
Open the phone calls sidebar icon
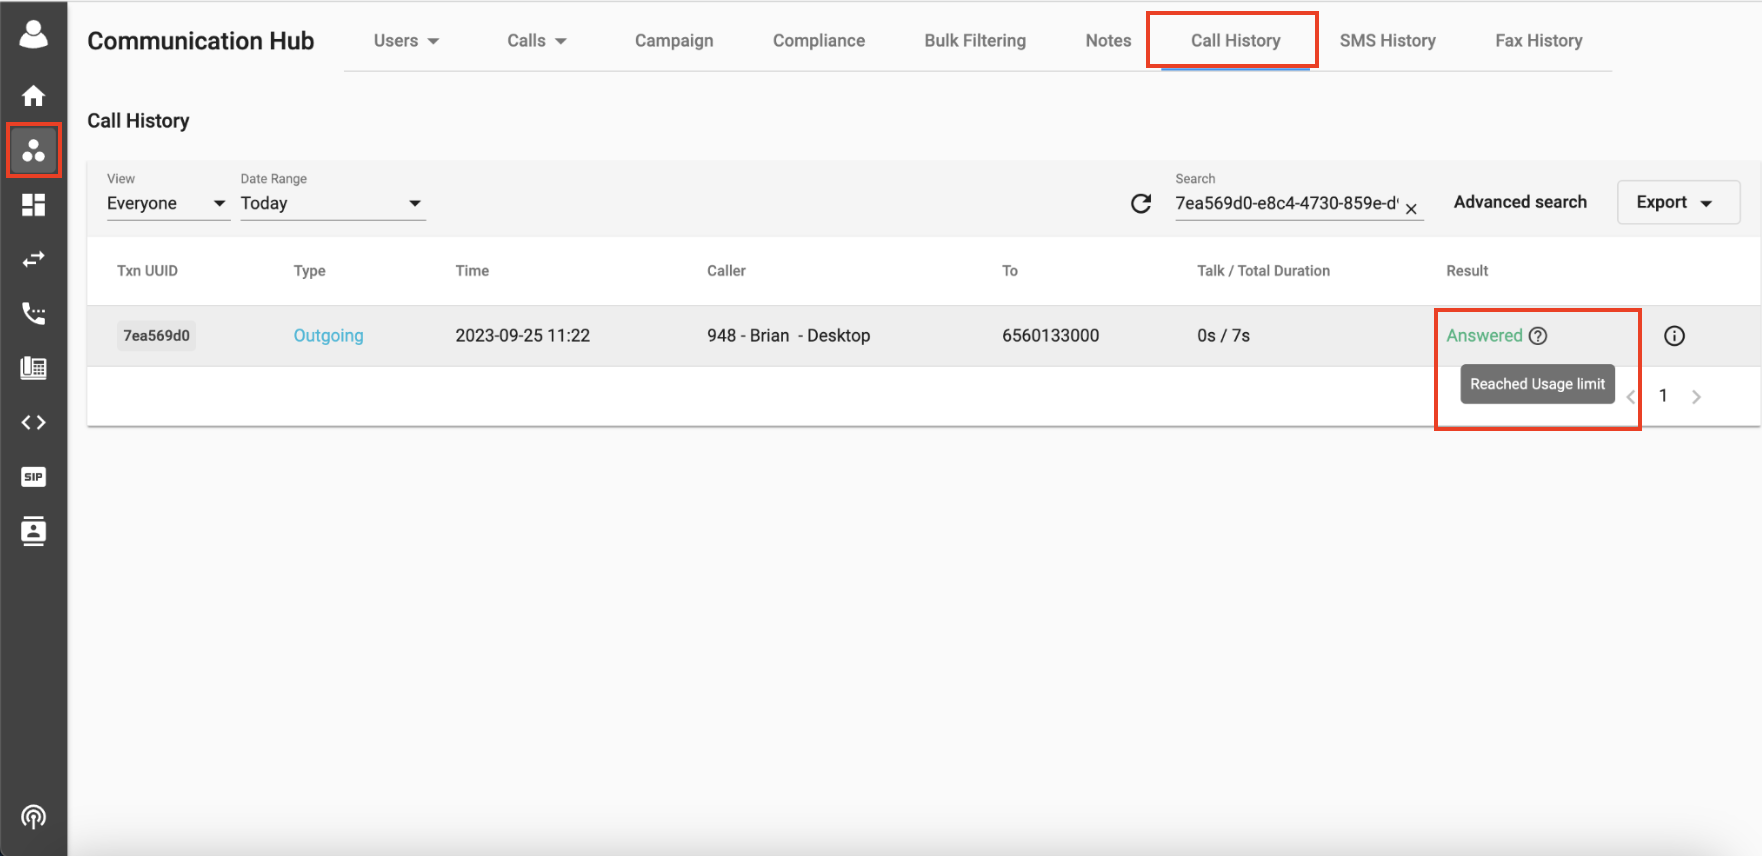point(33,314)
